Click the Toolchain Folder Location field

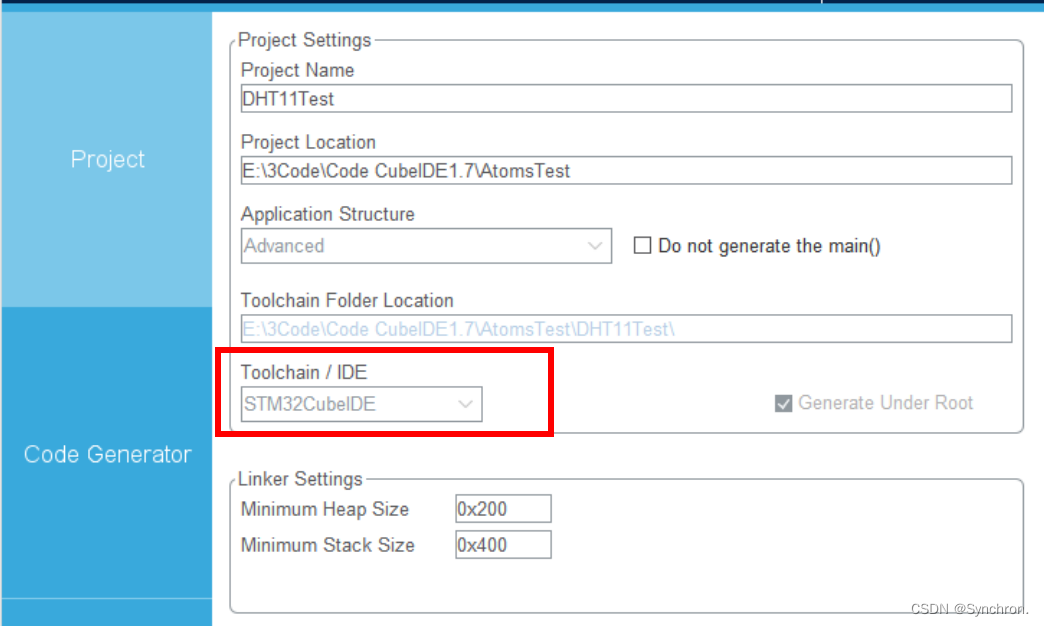(x=625, y=328)
